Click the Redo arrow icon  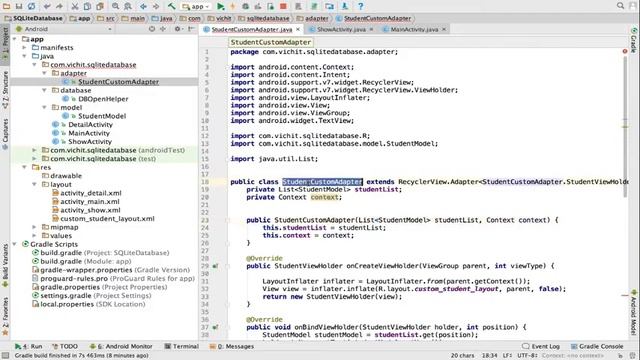tap(59, 7)
